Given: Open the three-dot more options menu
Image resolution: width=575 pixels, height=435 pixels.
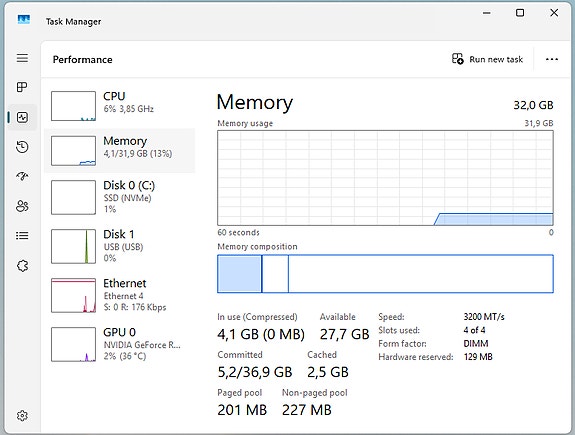Looking at the screenshot, I should click(x=552, y=59).
